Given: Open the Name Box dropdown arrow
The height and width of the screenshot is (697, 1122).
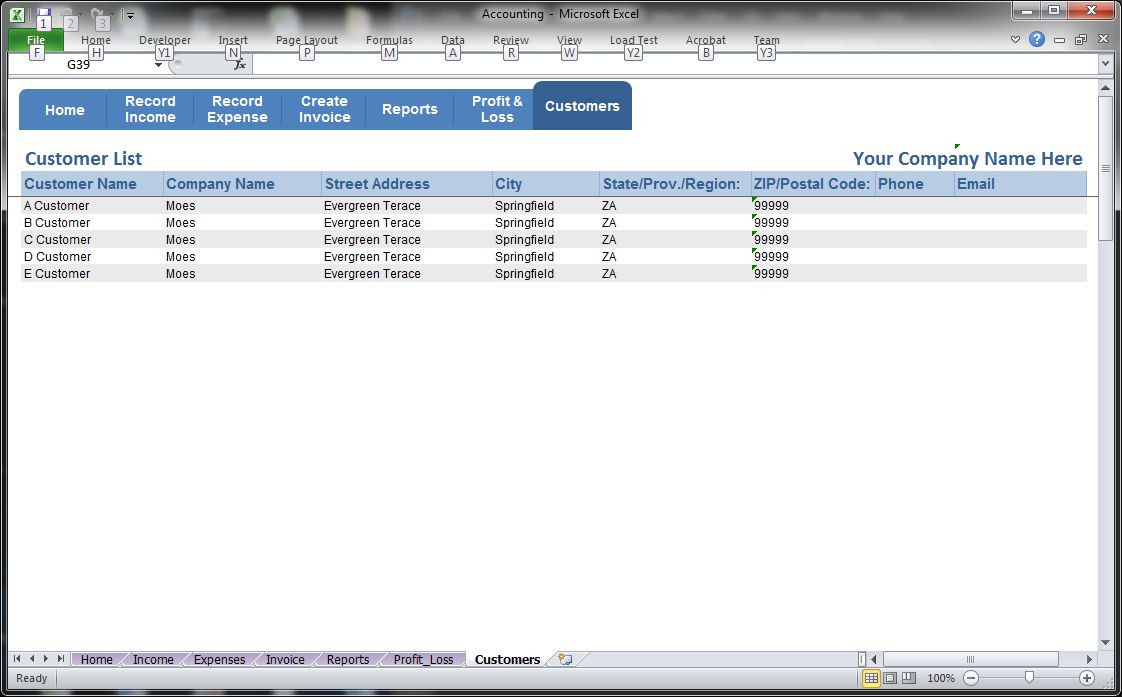Looking at the screenshot, I should 158,65.
